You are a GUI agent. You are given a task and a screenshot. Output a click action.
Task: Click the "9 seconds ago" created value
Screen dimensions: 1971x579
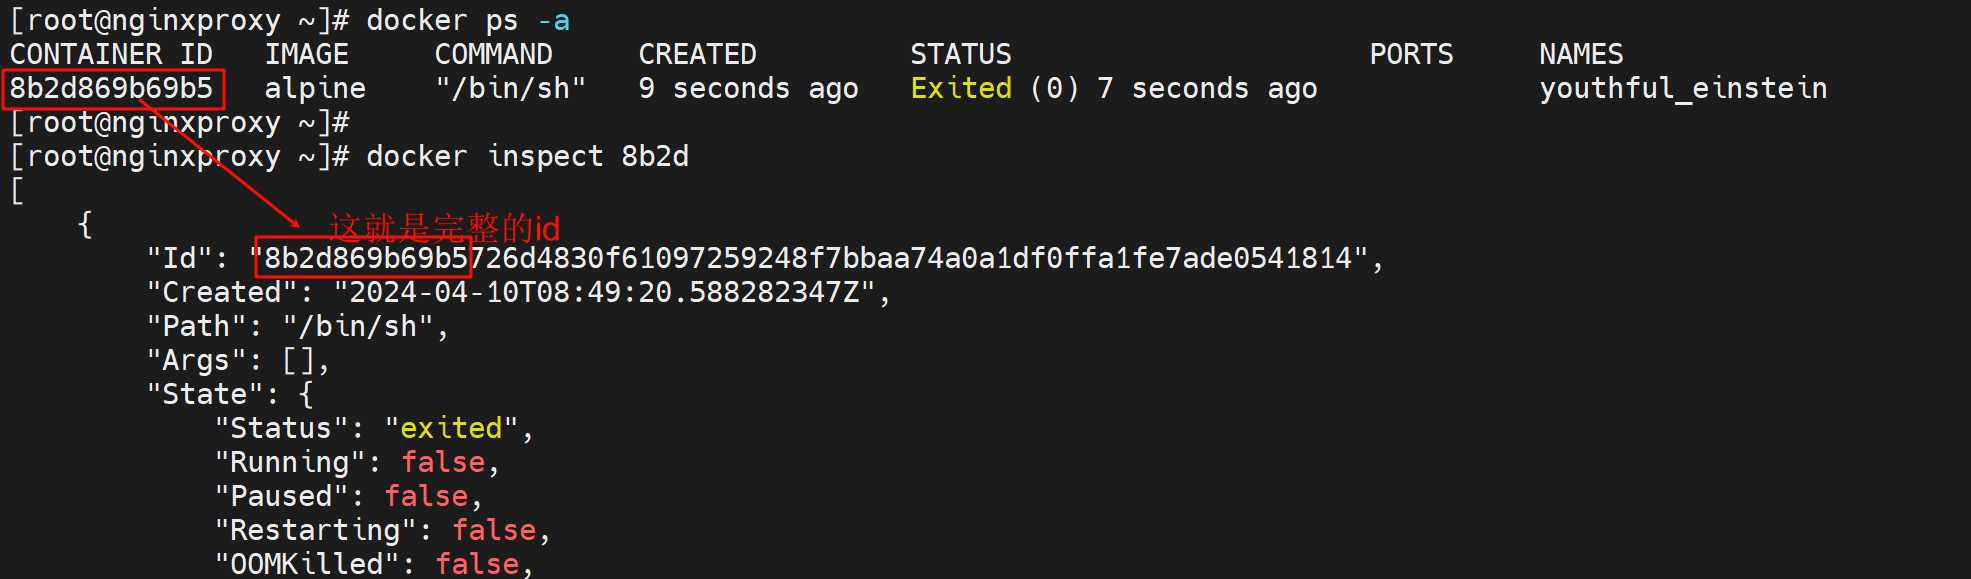748,89
